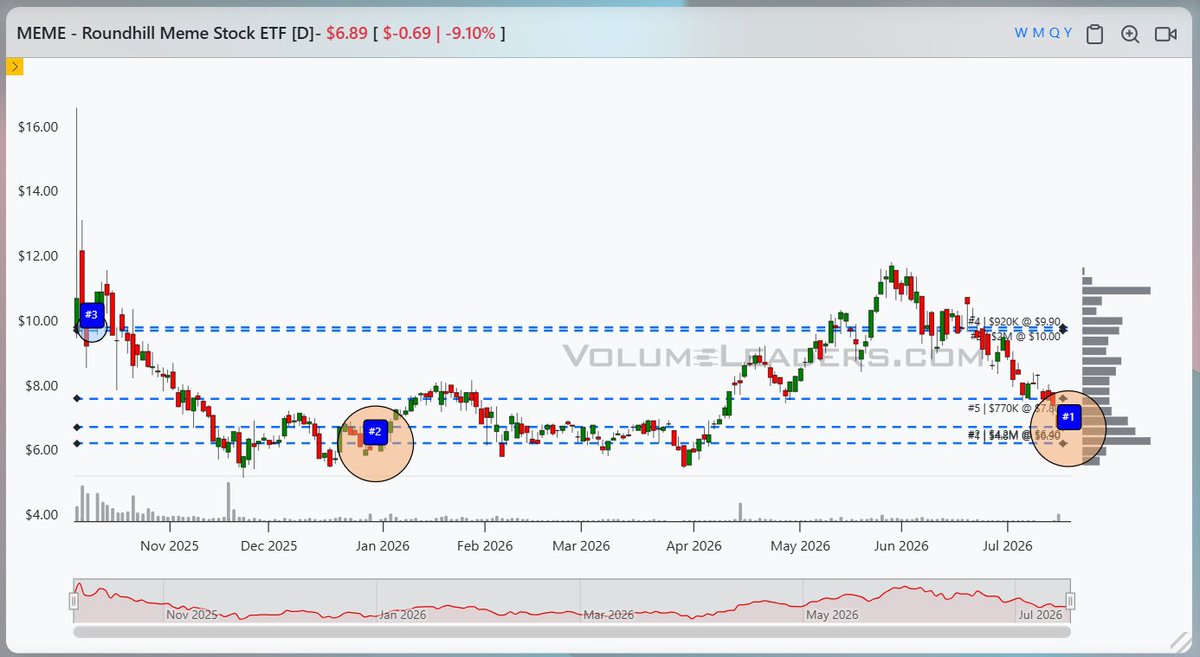The width and height of the screenshot is (1200, 657).
Task: Click the '$16.00' price axis label
Action: click(x=39, y=127)
